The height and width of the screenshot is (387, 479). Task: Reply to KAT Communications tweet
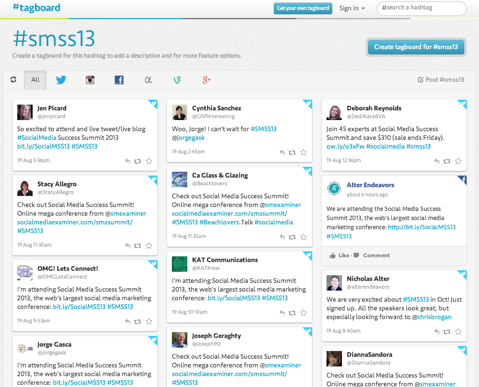tap(282, 313)
